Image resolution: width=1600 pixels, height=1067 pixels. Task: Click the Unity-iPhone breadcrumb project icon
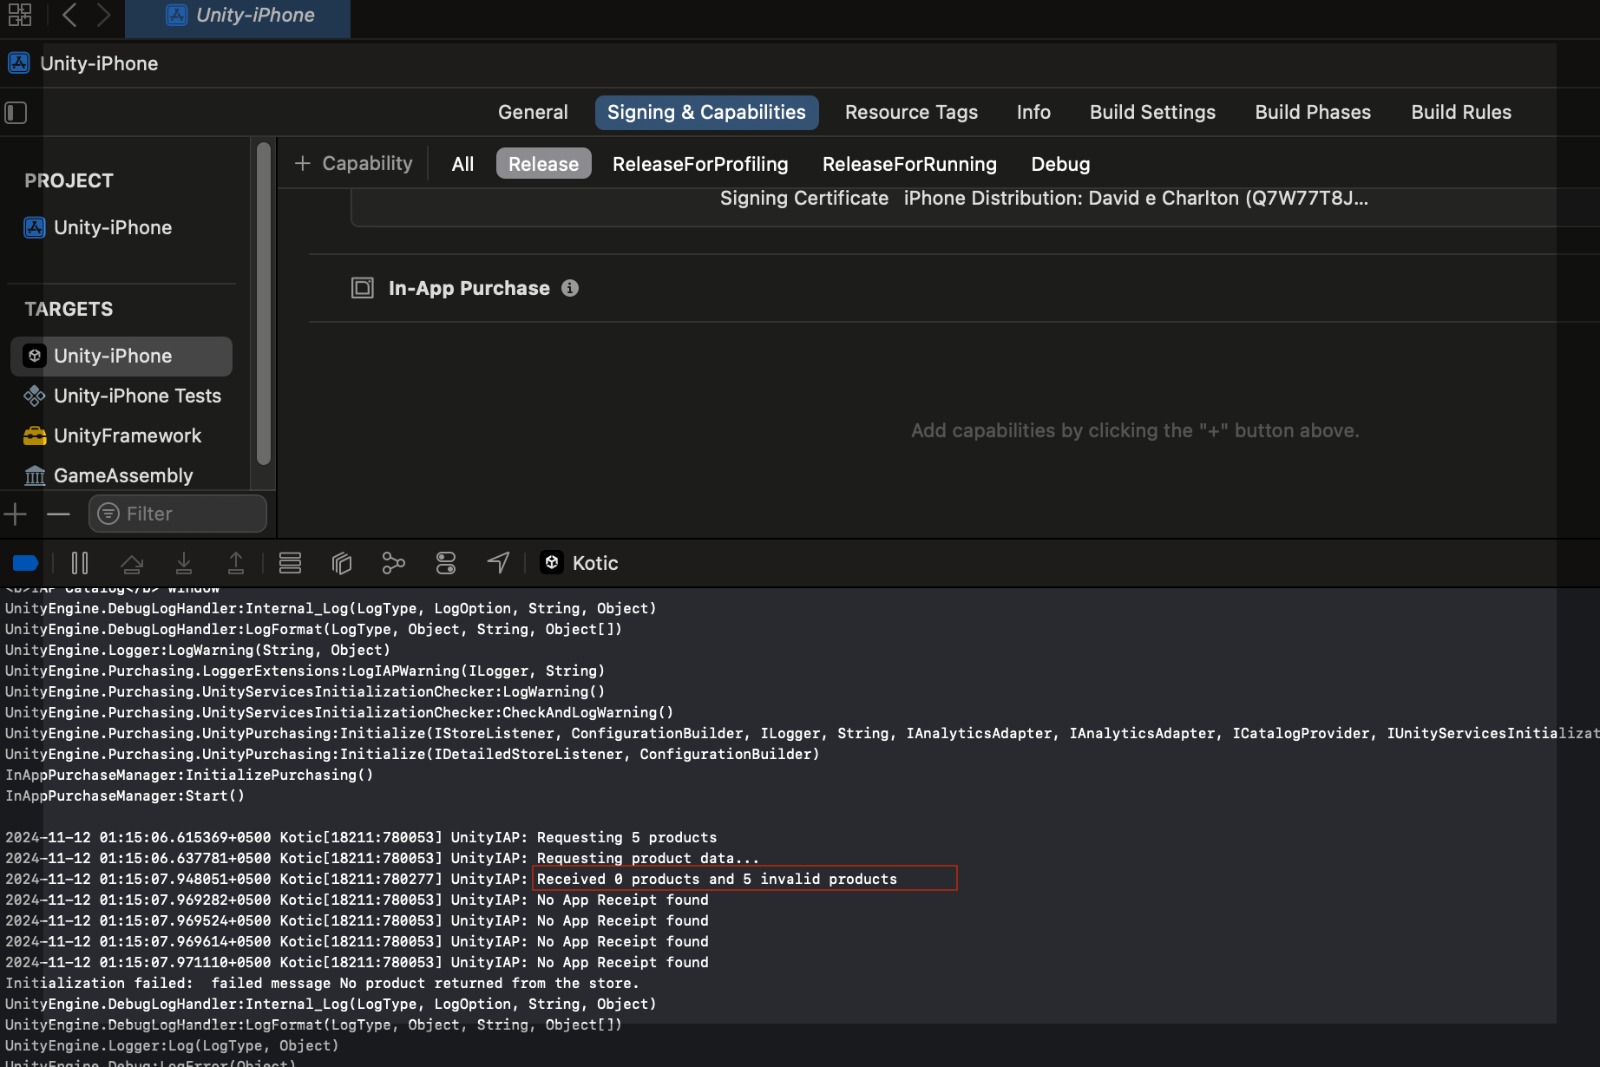(19, 64)
